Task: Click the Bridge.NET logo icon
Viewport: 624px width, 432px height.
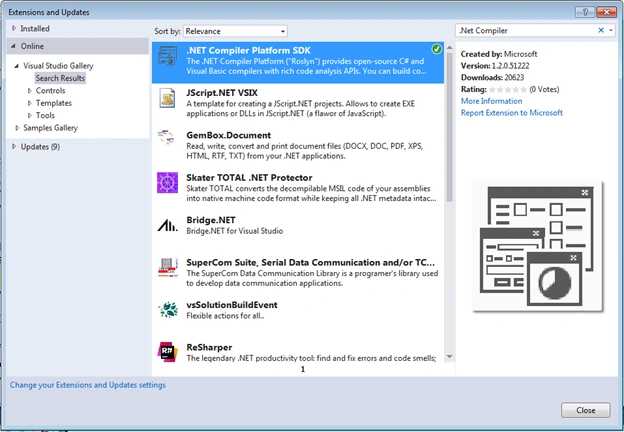Action: (x=168, y=226)
